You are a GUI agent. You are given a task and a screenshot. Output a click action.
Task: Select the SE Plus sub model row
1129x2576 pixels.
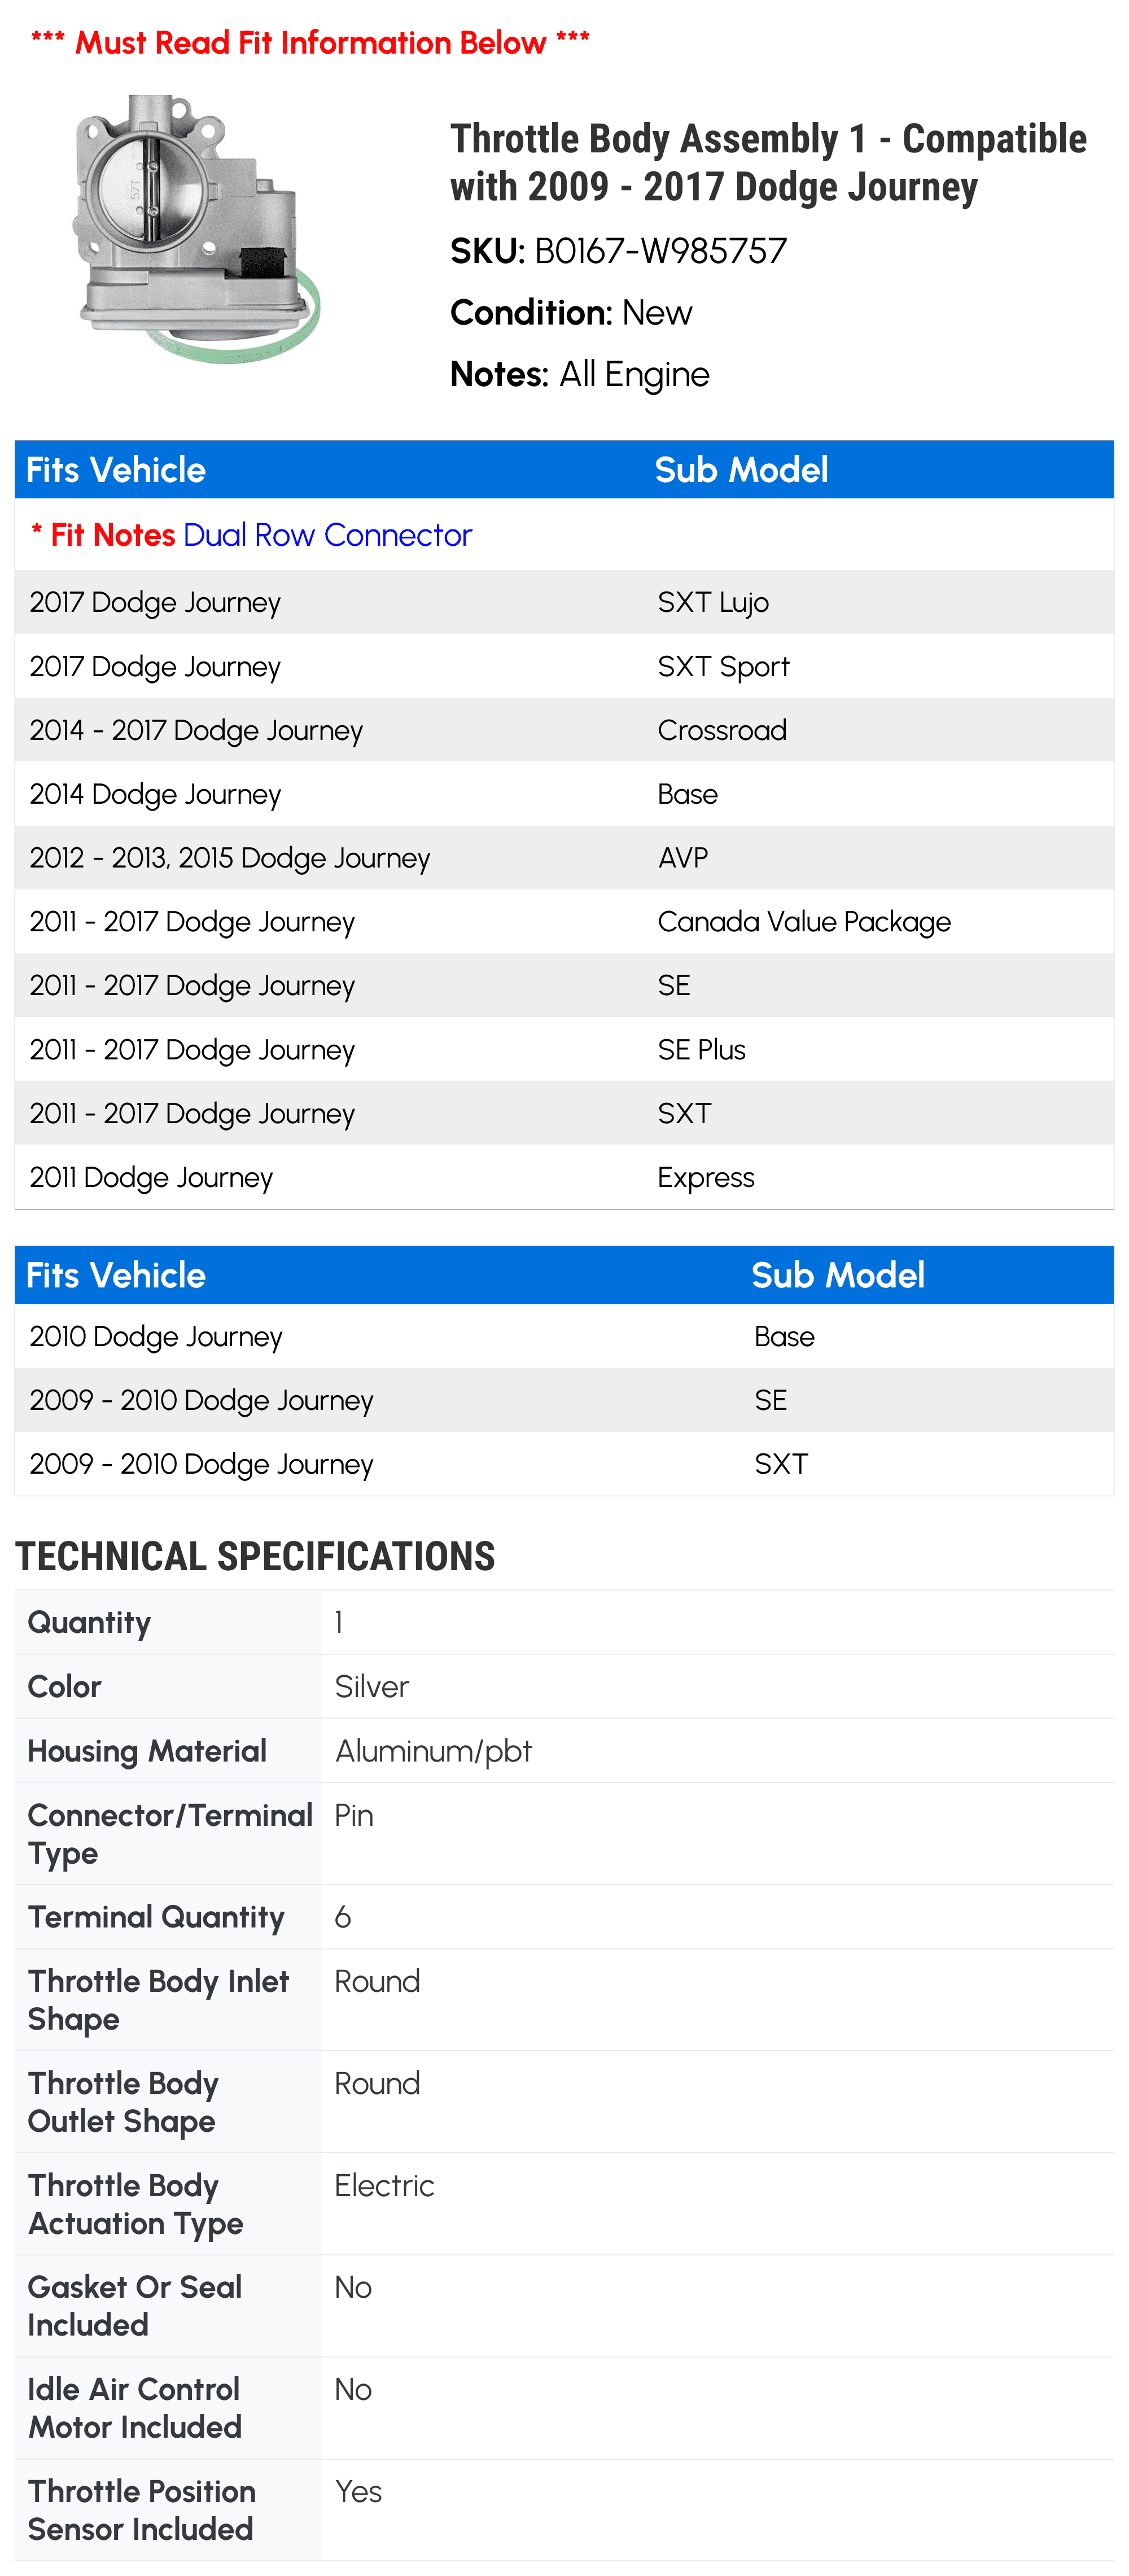pos(564,1050)
